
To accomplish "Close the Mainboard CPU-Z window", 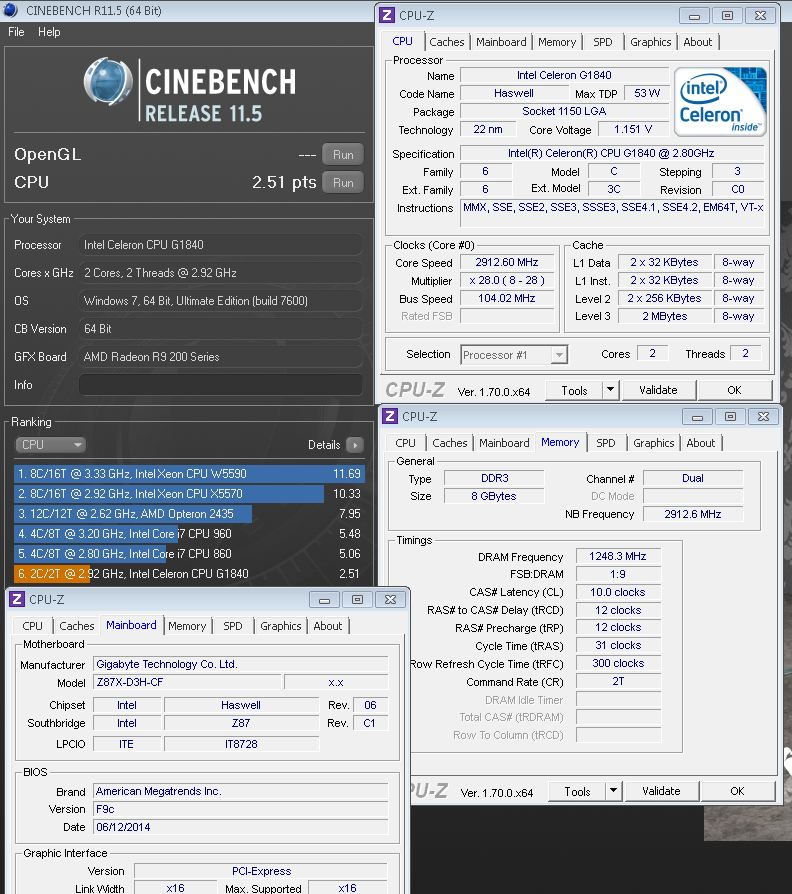I will click(x=391, y=600).
